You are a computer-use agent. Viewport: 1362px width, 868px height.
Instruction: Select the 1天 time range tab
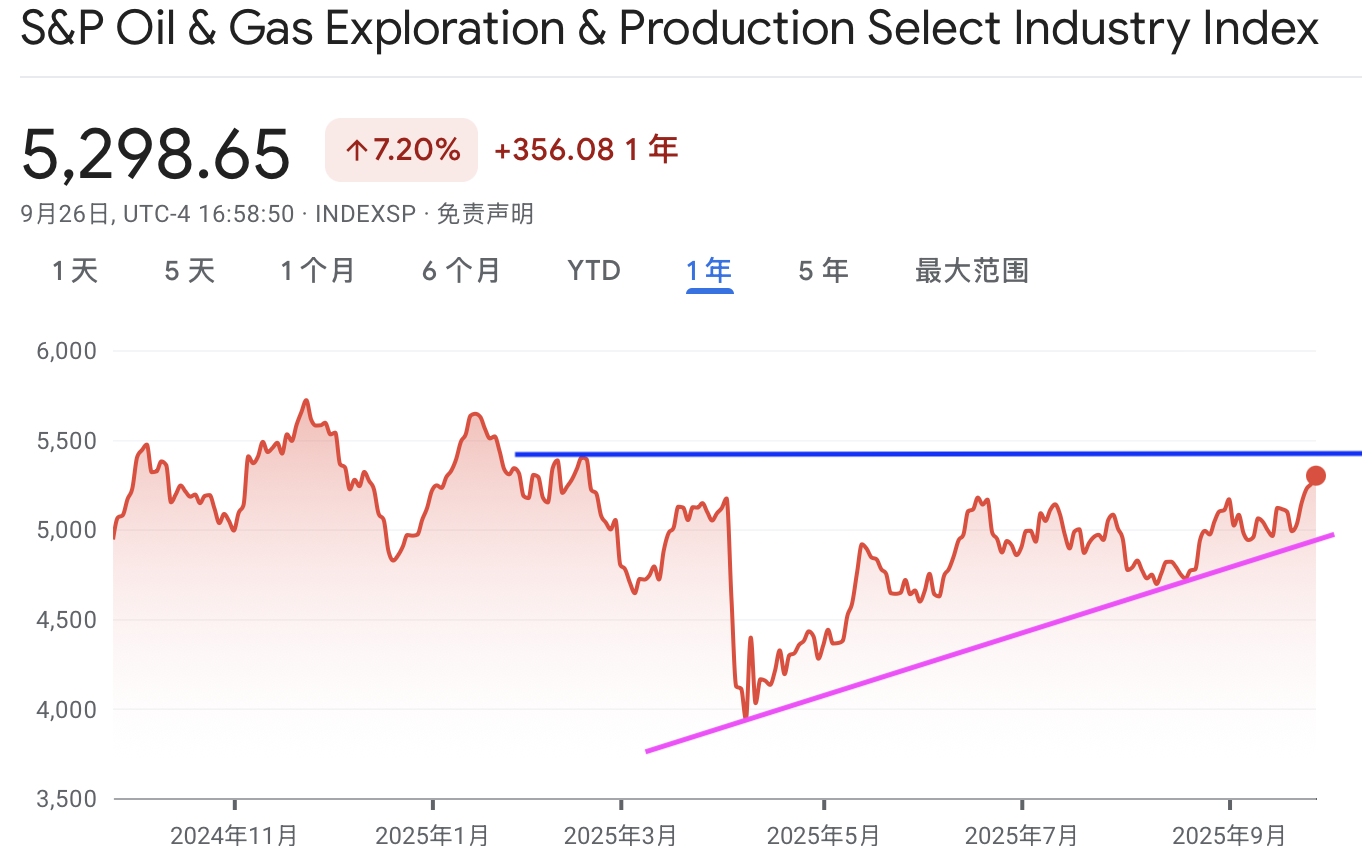click(x=75, y=270)
